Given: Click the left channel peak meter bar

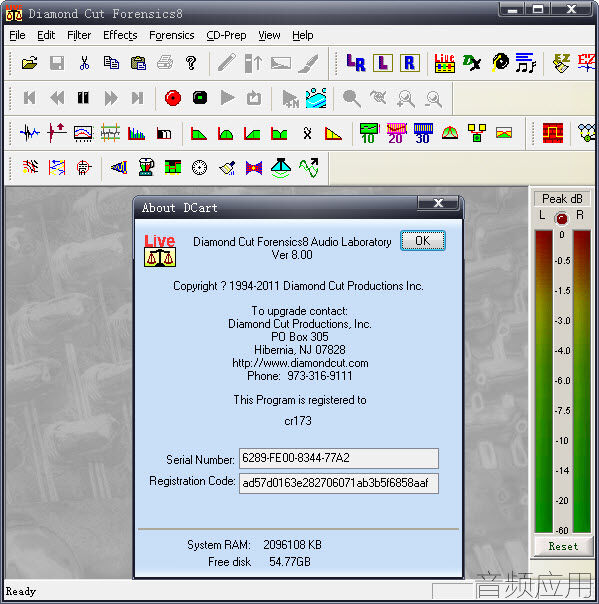Looking at the screenshot, I should pos(544,381).
